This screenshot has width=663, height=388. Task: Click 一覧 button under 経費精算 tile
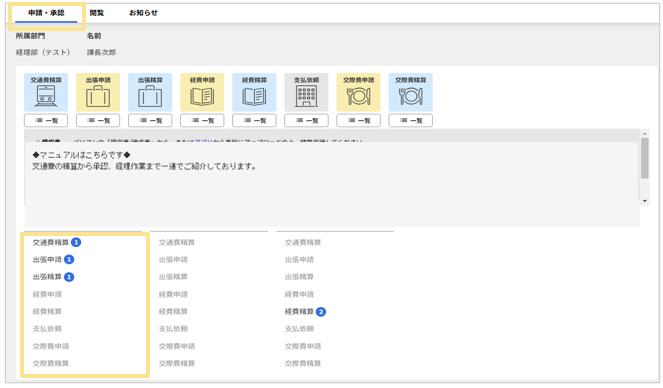click(x=254, y=120)
